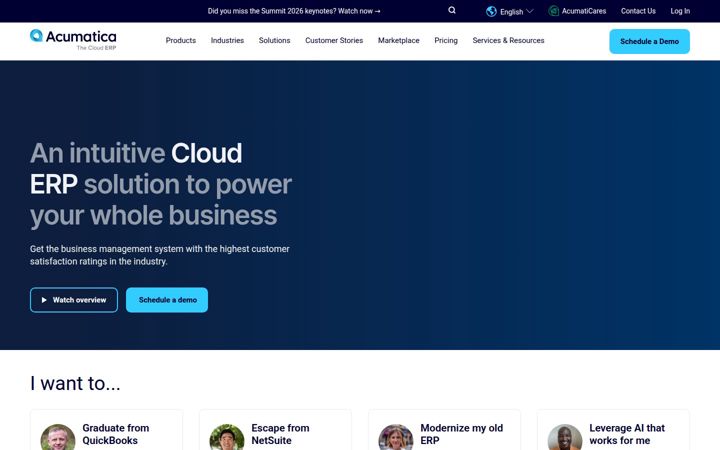Image resolution: width=720 pixels, height=450 pixels.
Task: Click the Log In link
Action: click(680, 11)
